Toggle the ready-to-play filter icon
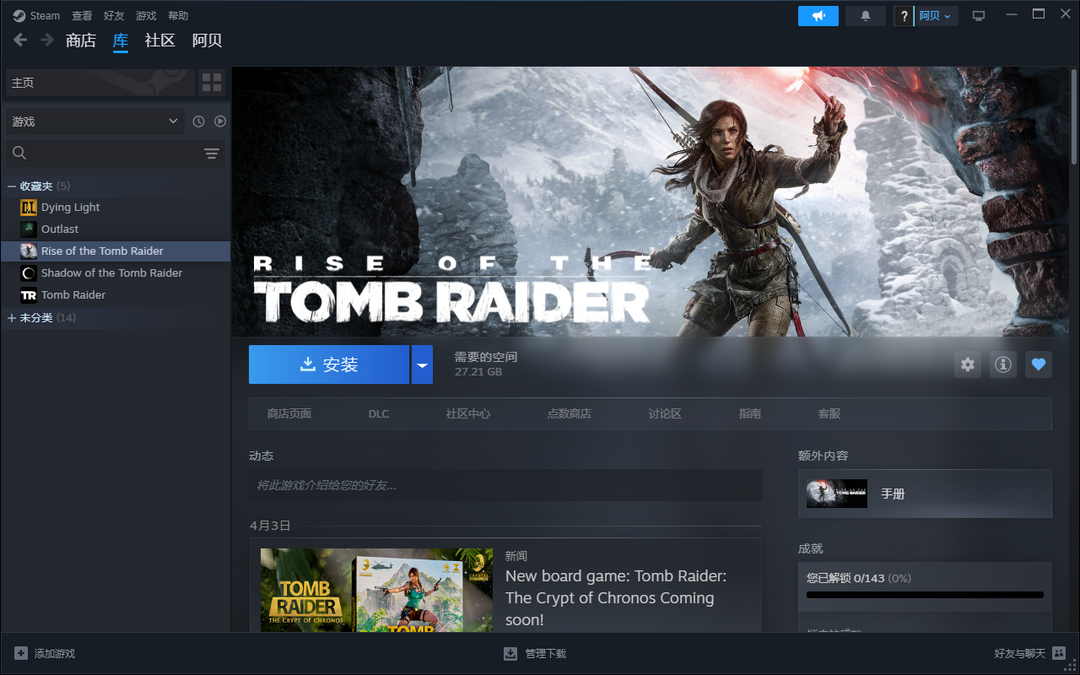Screen dimensions: 1080x675 click(x=220, y=121)
